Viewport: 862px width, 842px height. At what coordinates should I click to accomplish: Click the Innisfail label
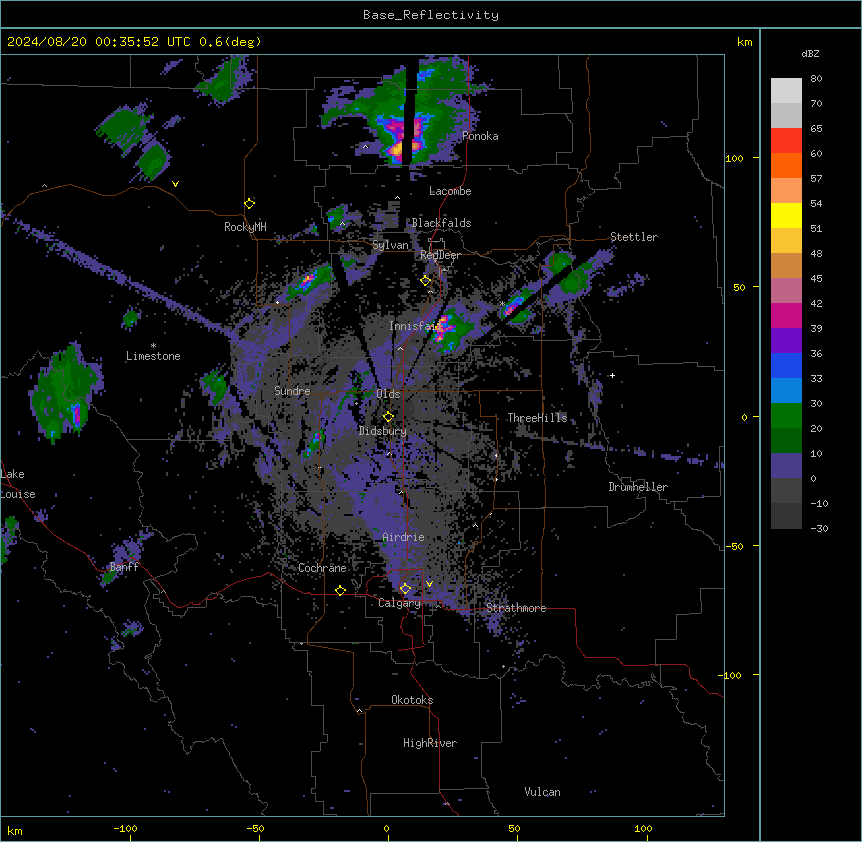click(415, 326)
